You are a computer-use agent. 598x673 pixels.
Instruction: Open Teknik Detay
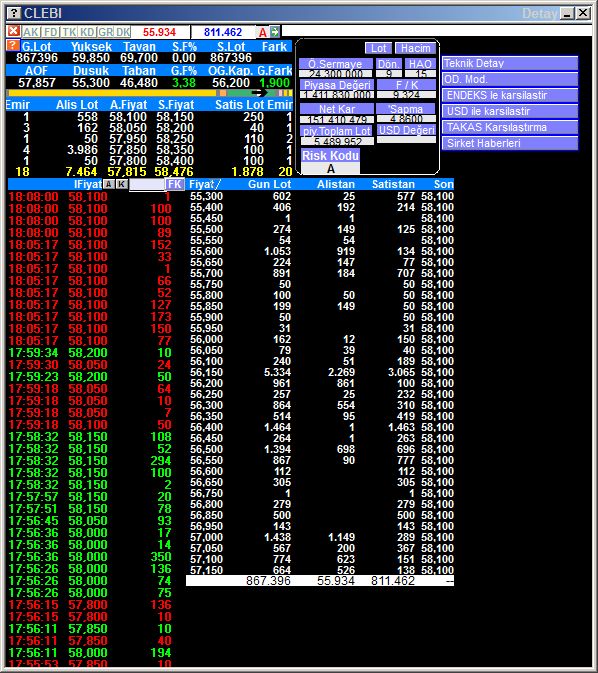510,63
